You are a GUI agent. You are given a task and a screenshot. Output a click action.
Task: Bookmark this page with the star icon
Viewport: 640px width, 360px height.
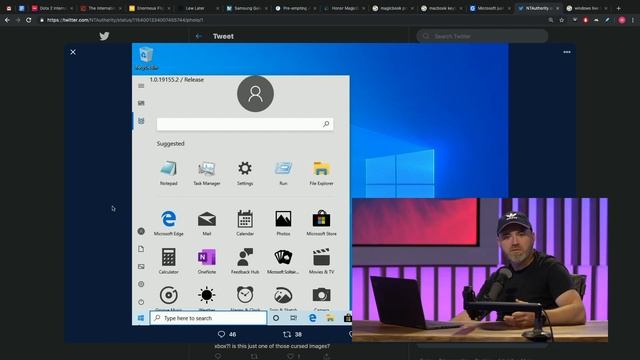pos(562,20)
